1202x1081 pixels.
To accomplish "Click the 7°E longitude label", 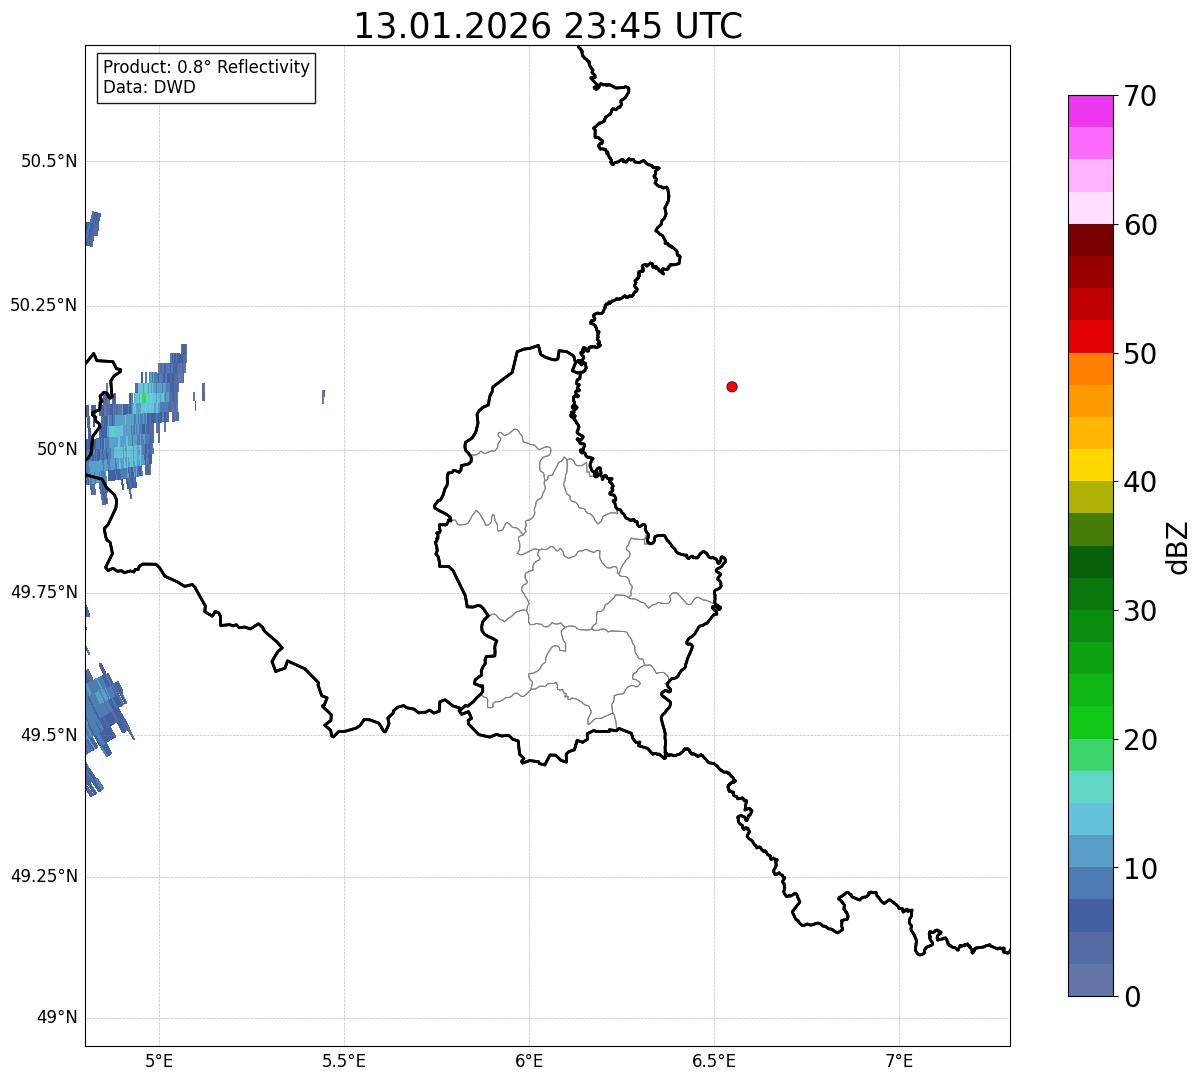I will [x=899, y=1060].
